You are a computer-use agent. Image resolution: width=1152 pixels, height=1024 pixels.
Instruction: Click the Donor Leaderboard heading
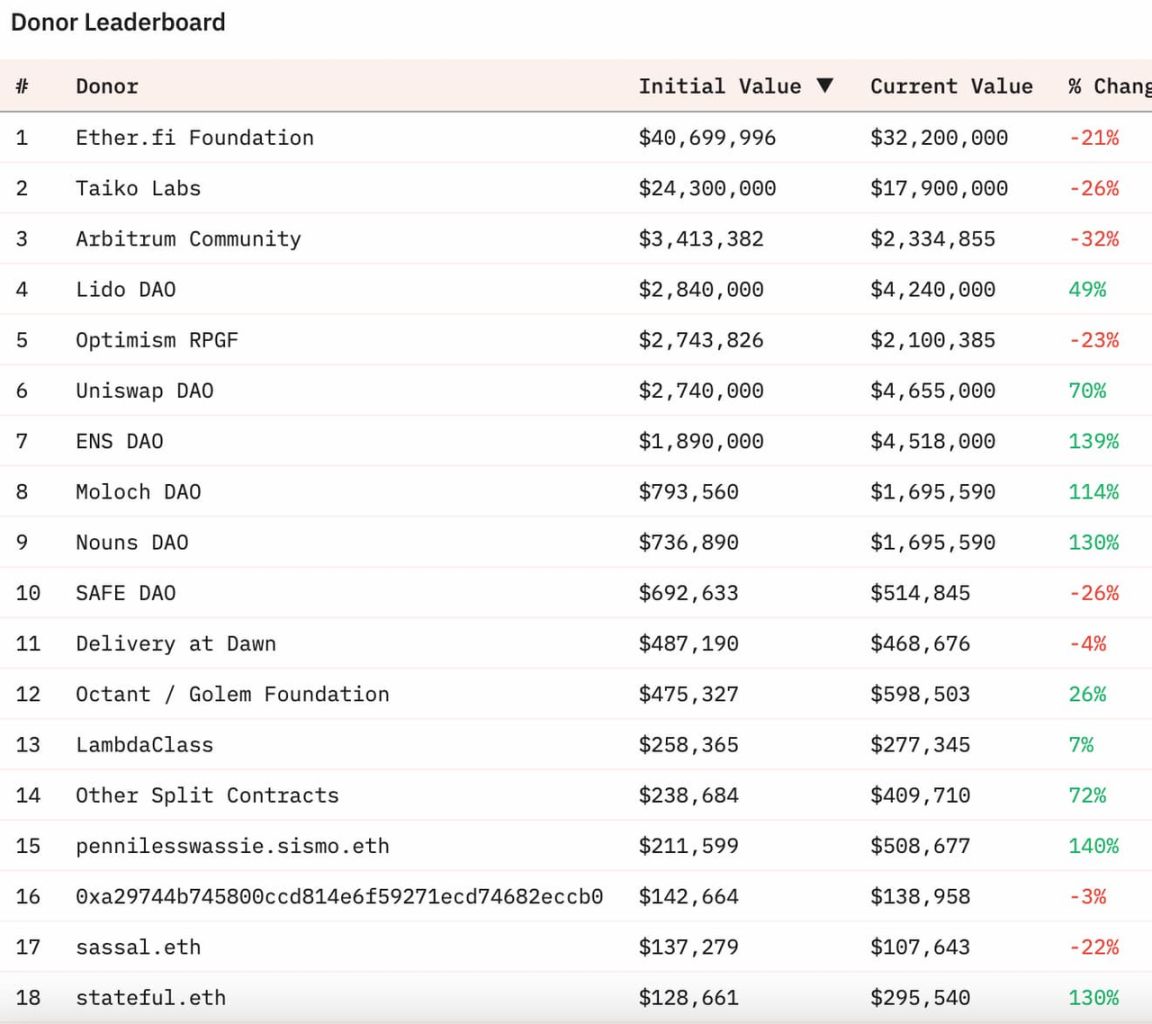point(118,22)
